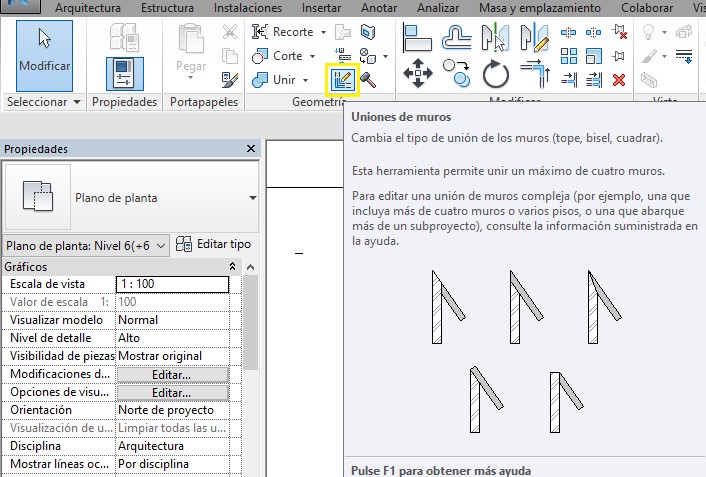Viewport: 706px width, 477px height.
Task: Click the scissors cut icon
Action: click(x=230, y=32)
